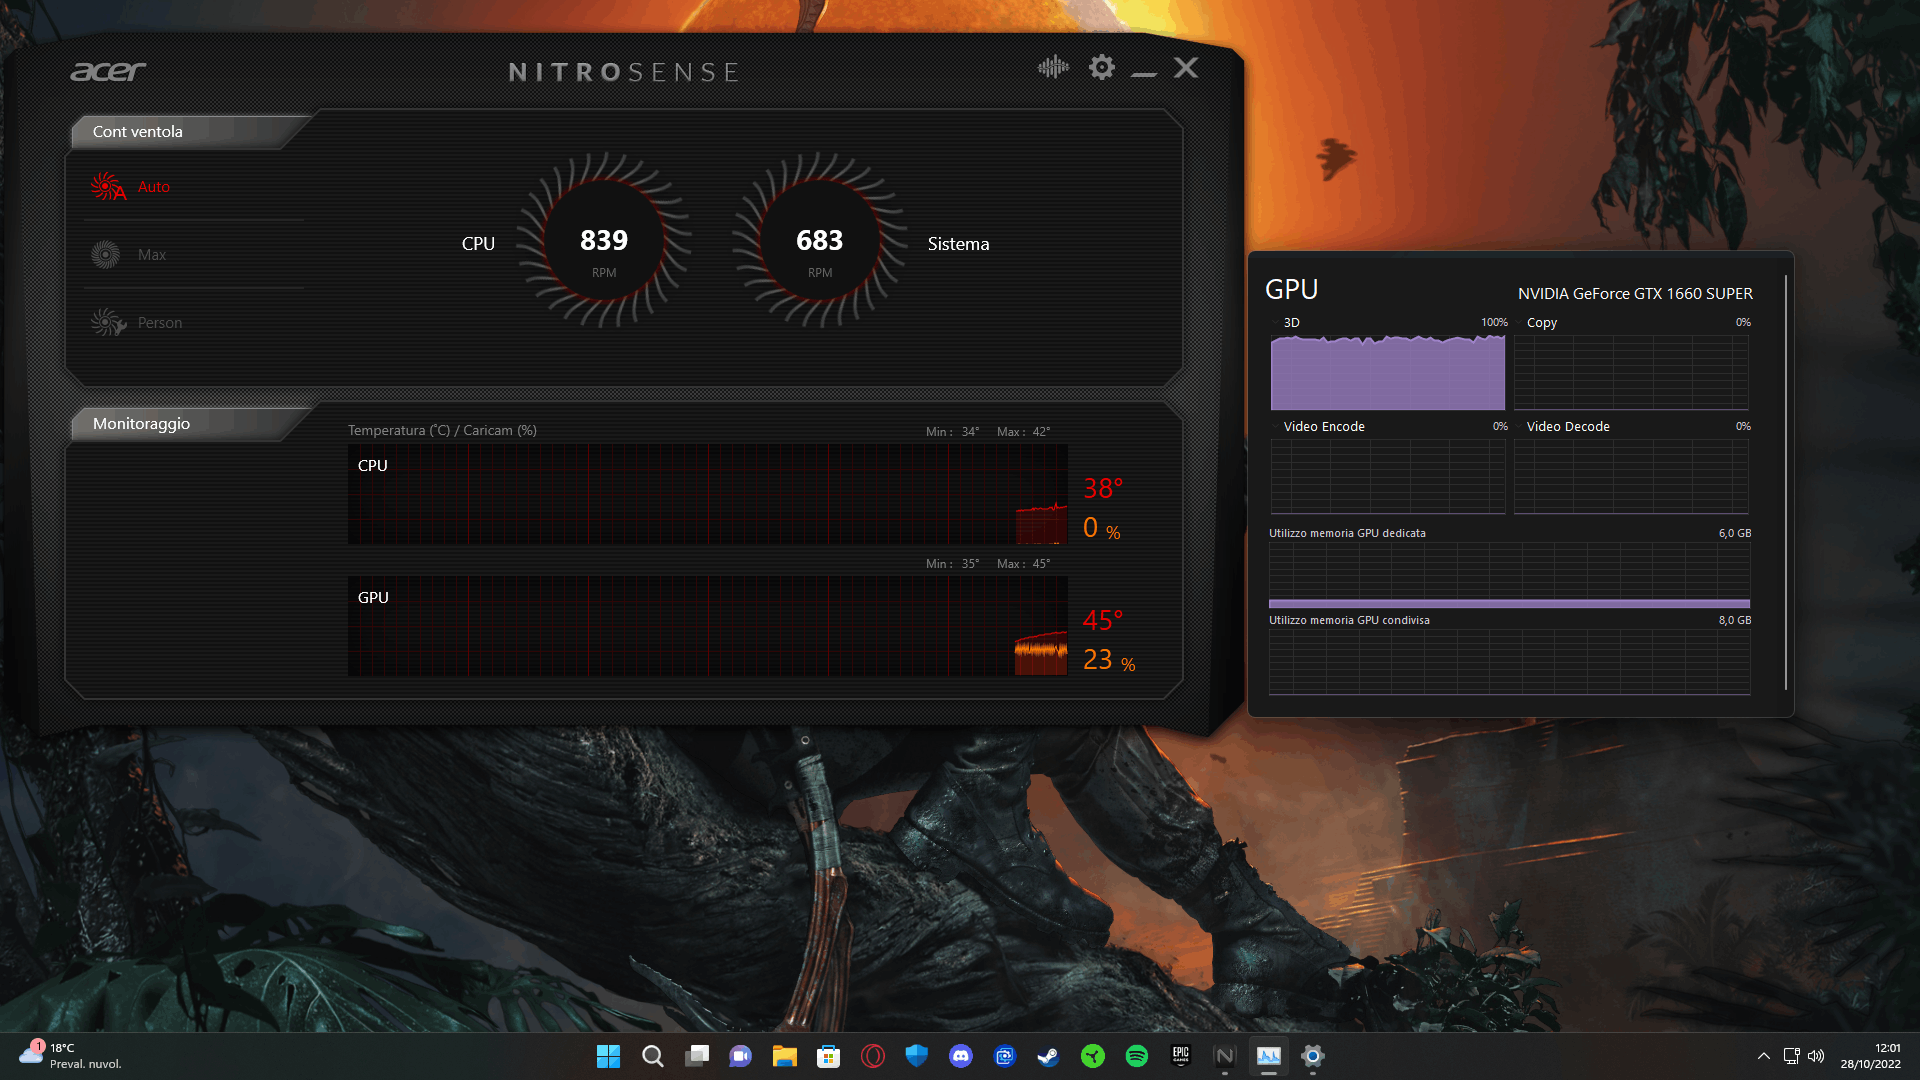Click the Cont ventola section tab
Image resolution: width=1920 pixels, height=1080 pixels.
pyautogui.click(x=138, y=131)
